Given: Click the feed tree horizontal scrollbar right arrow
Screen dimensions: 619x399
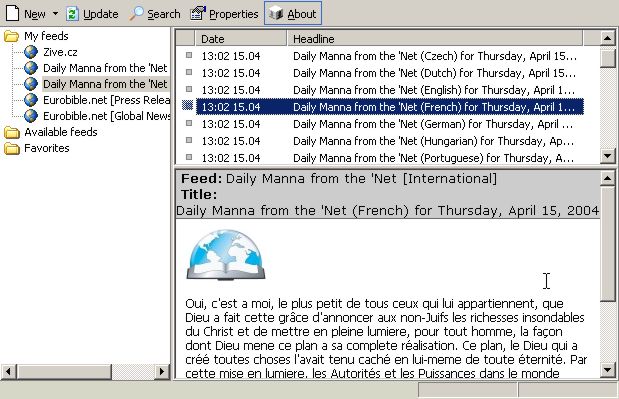Looking at the screenshot, I should [x=161, y=371].
